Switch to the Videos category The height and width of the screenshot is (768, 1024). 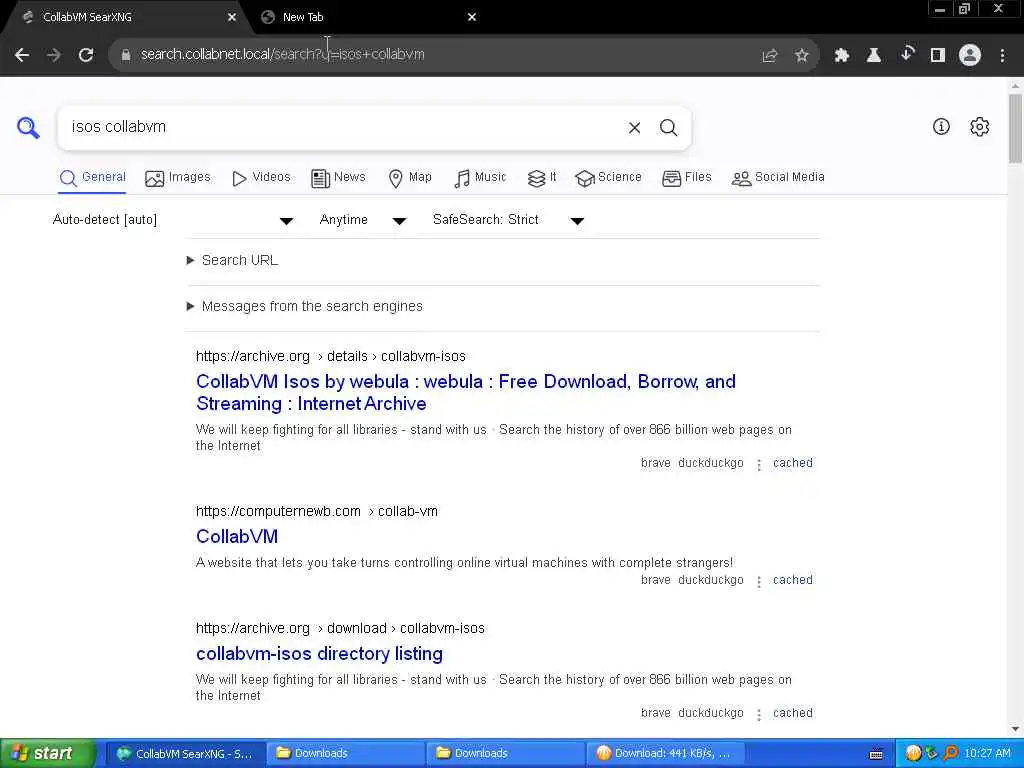261,178
